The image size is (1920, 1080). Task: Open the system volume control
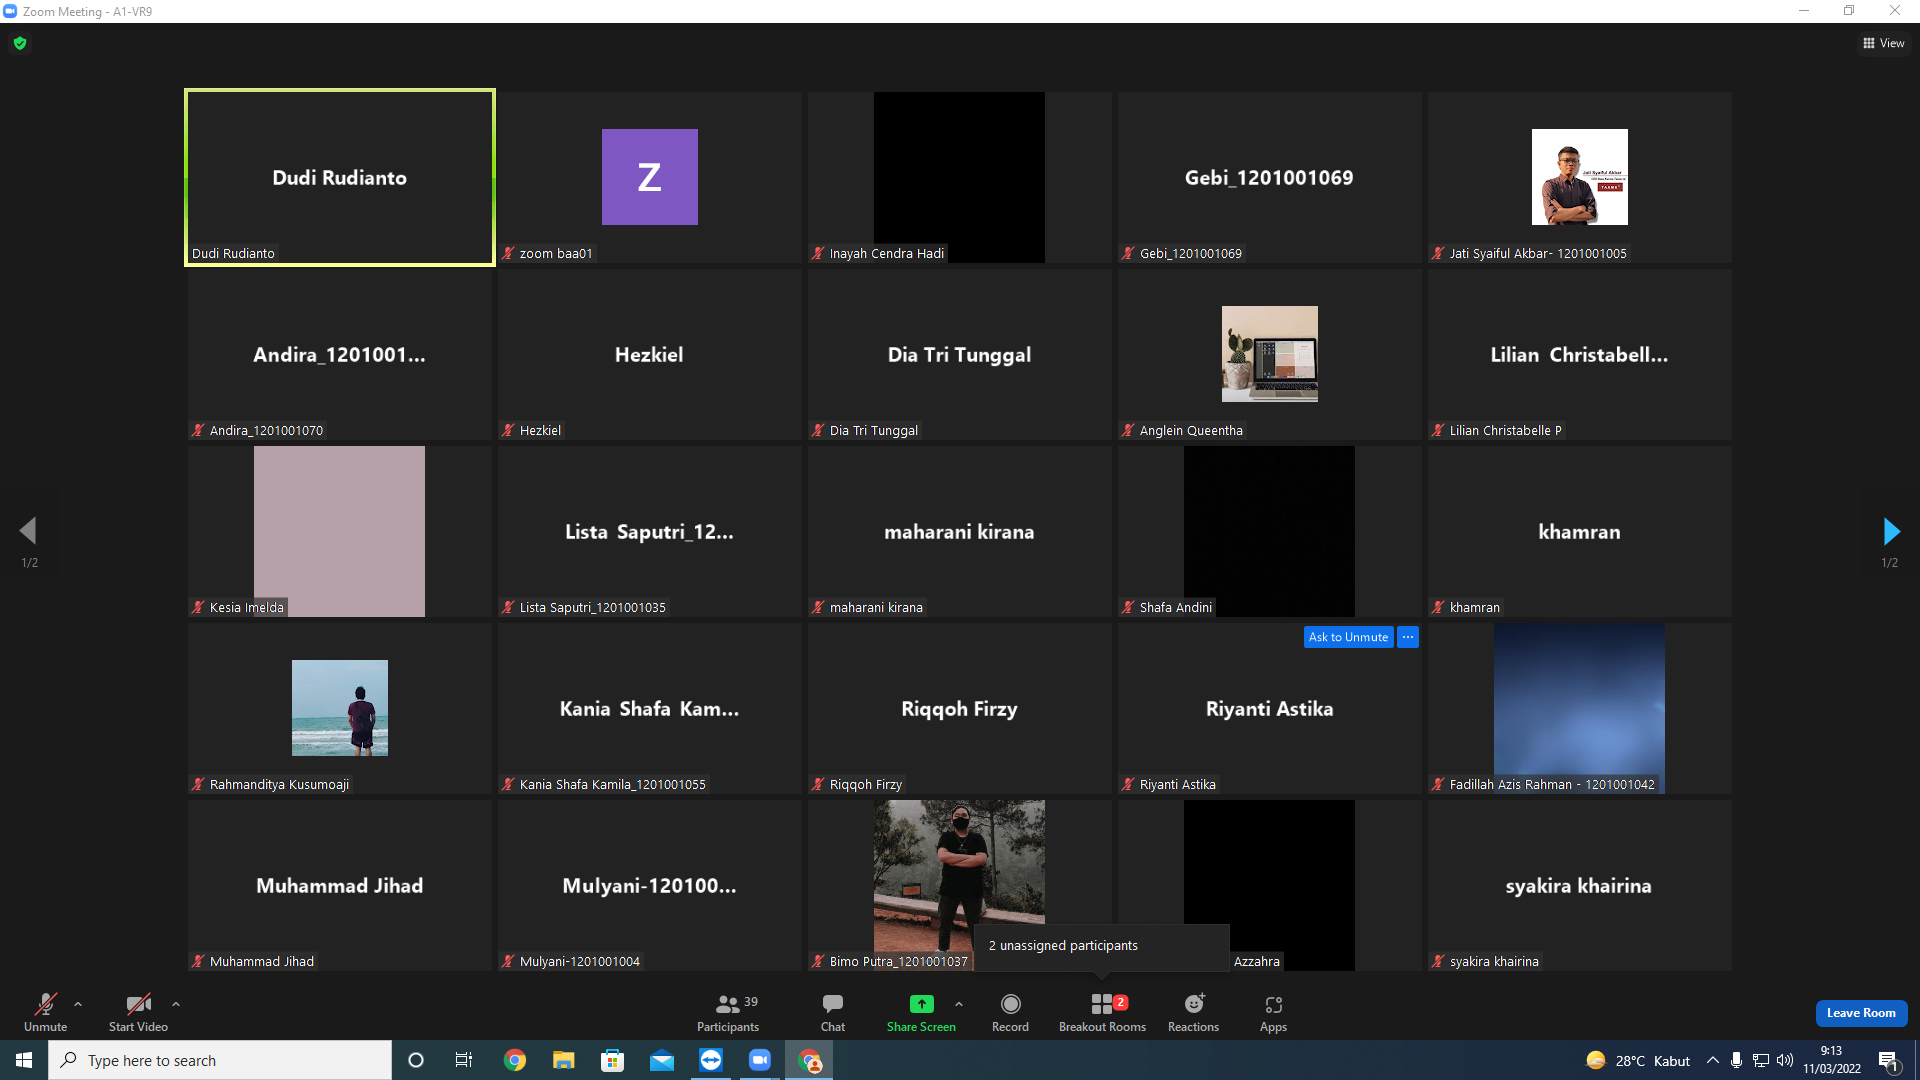[x=1785, y=1060]
